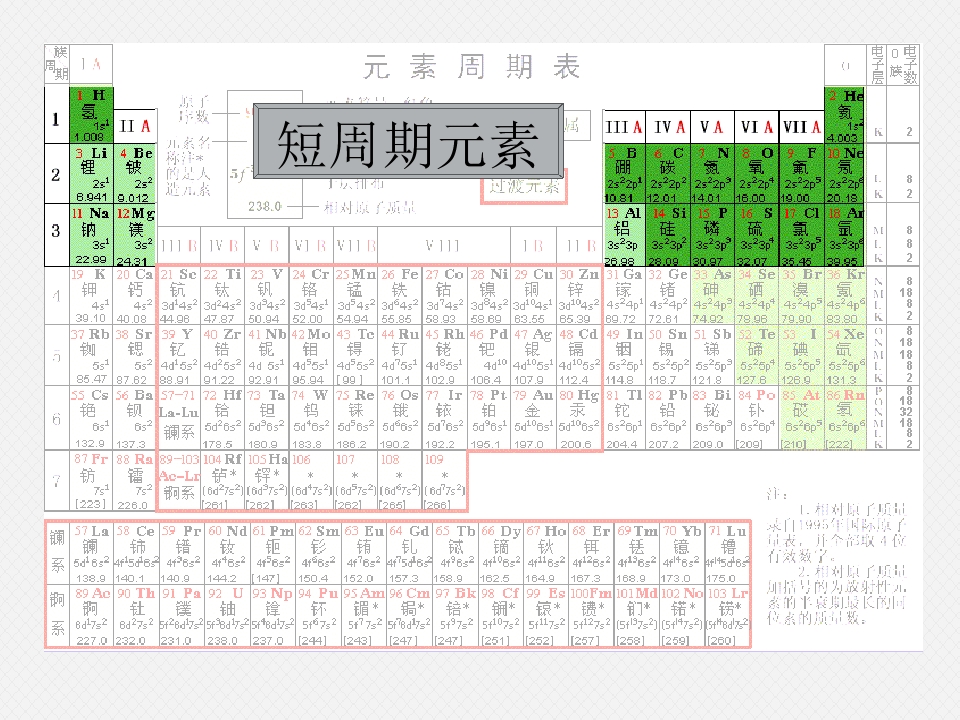
Task: Select the VIIA group header
Action: click(801, 127)
